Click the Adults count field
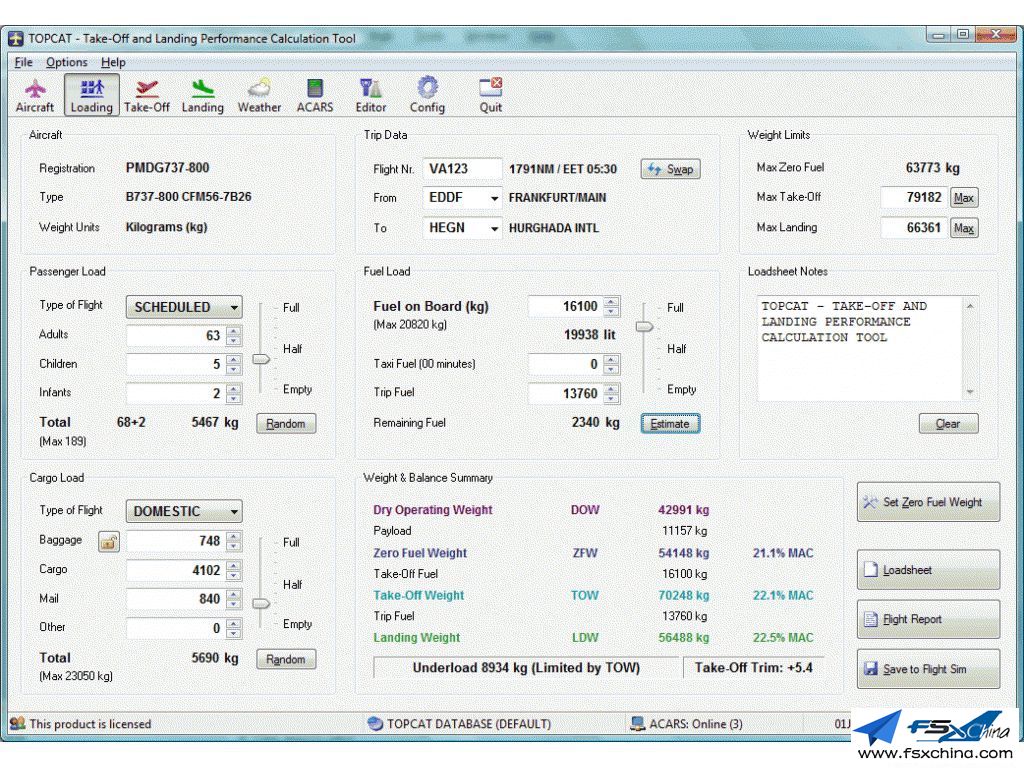Screen dimensions: 1024x768 click(x=175, y=336)
